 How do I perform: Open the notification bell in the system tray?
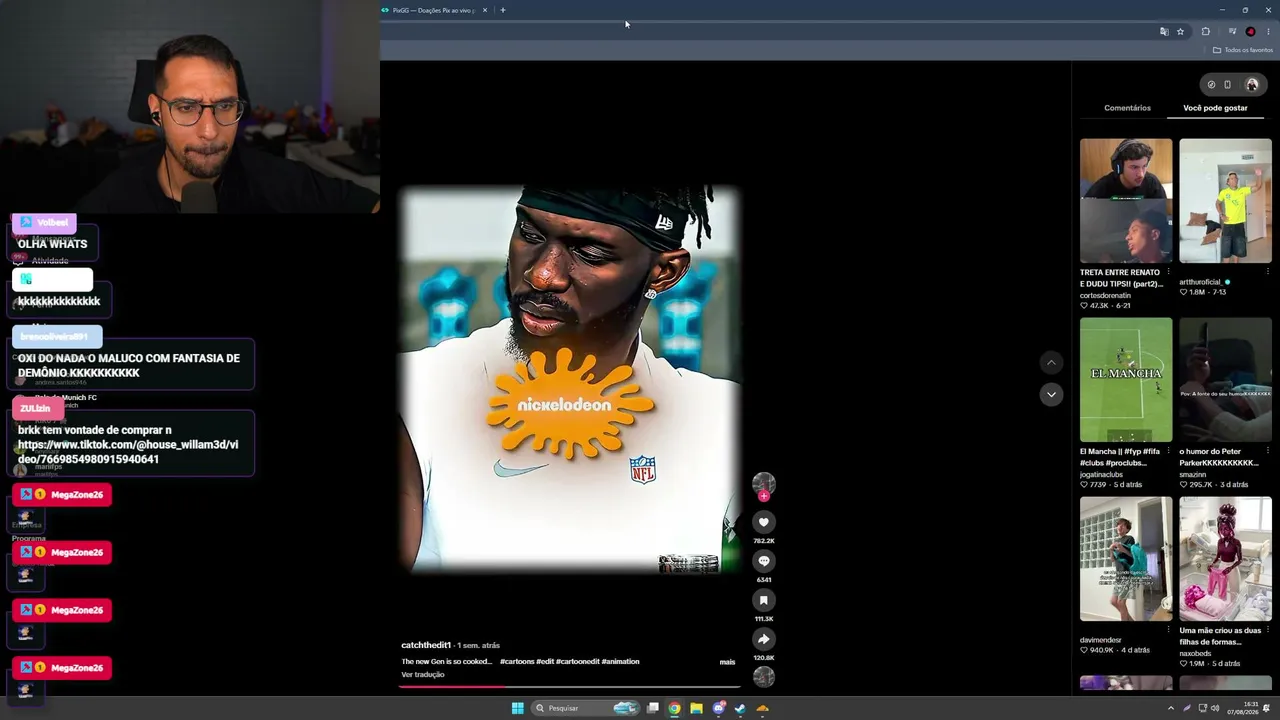pyautogui.click(x=1268, y=708)
